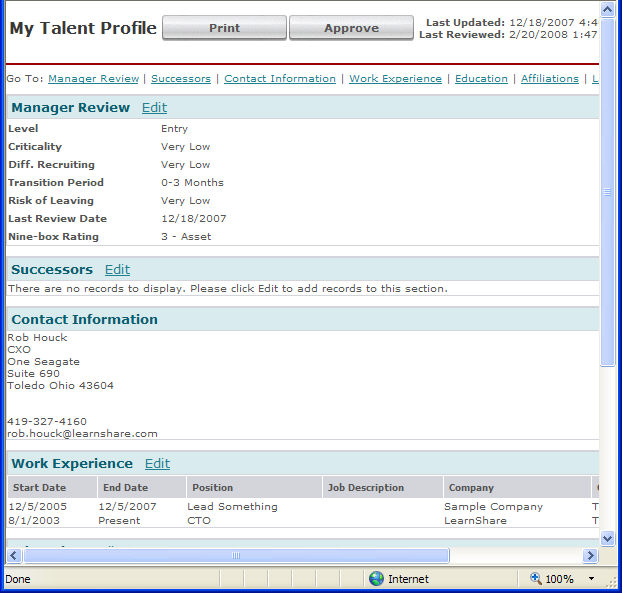Select the '0-3 Months' transition period value
Screen dimensions: 622x593
192,182
